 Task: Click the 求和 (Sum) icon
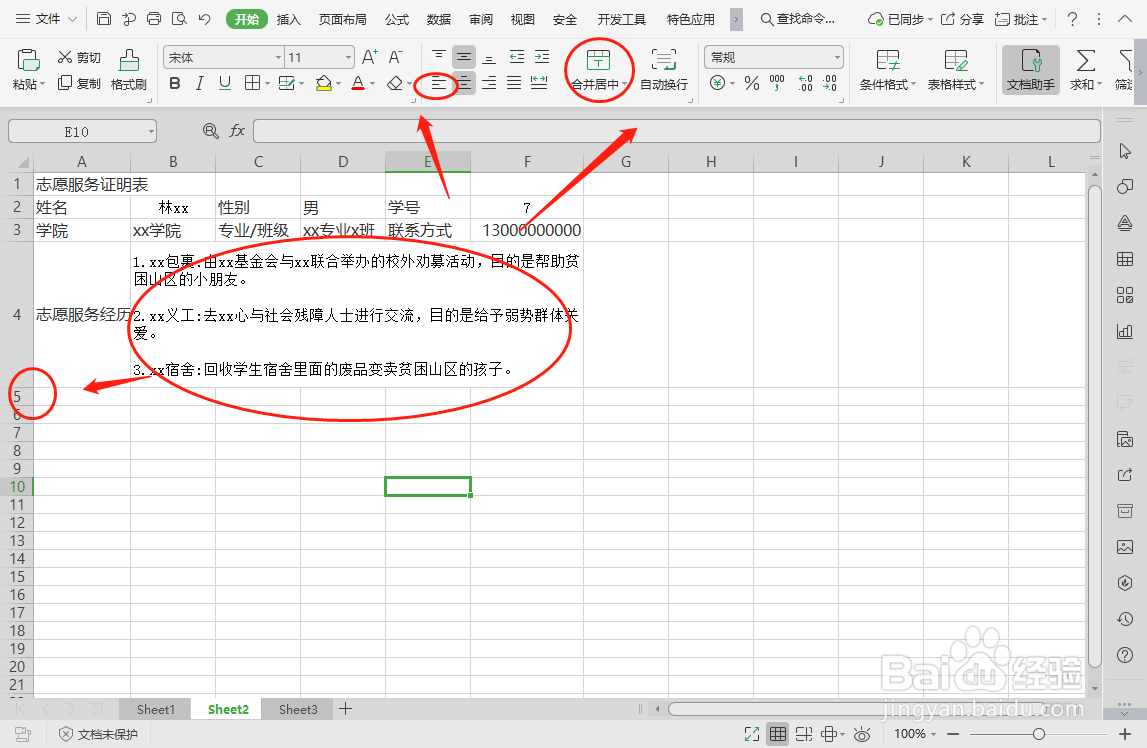click(x=1084, y=68)
